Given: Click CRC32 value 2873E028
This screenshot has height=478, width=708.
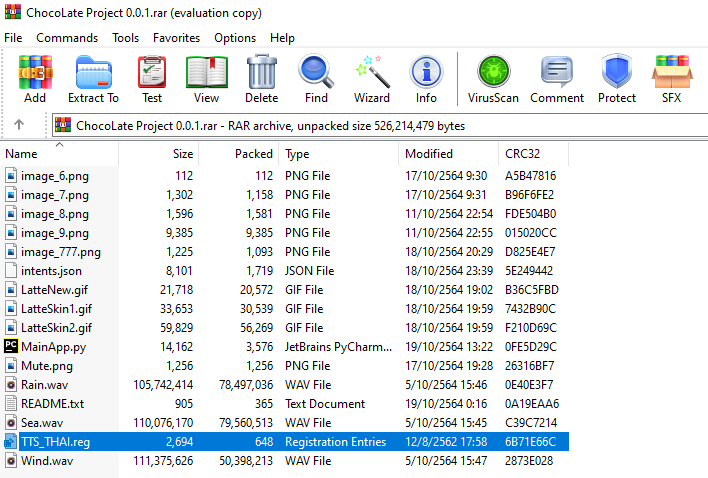Looking at the screenshot, I should pyautogui.click(x=529, y=460).
